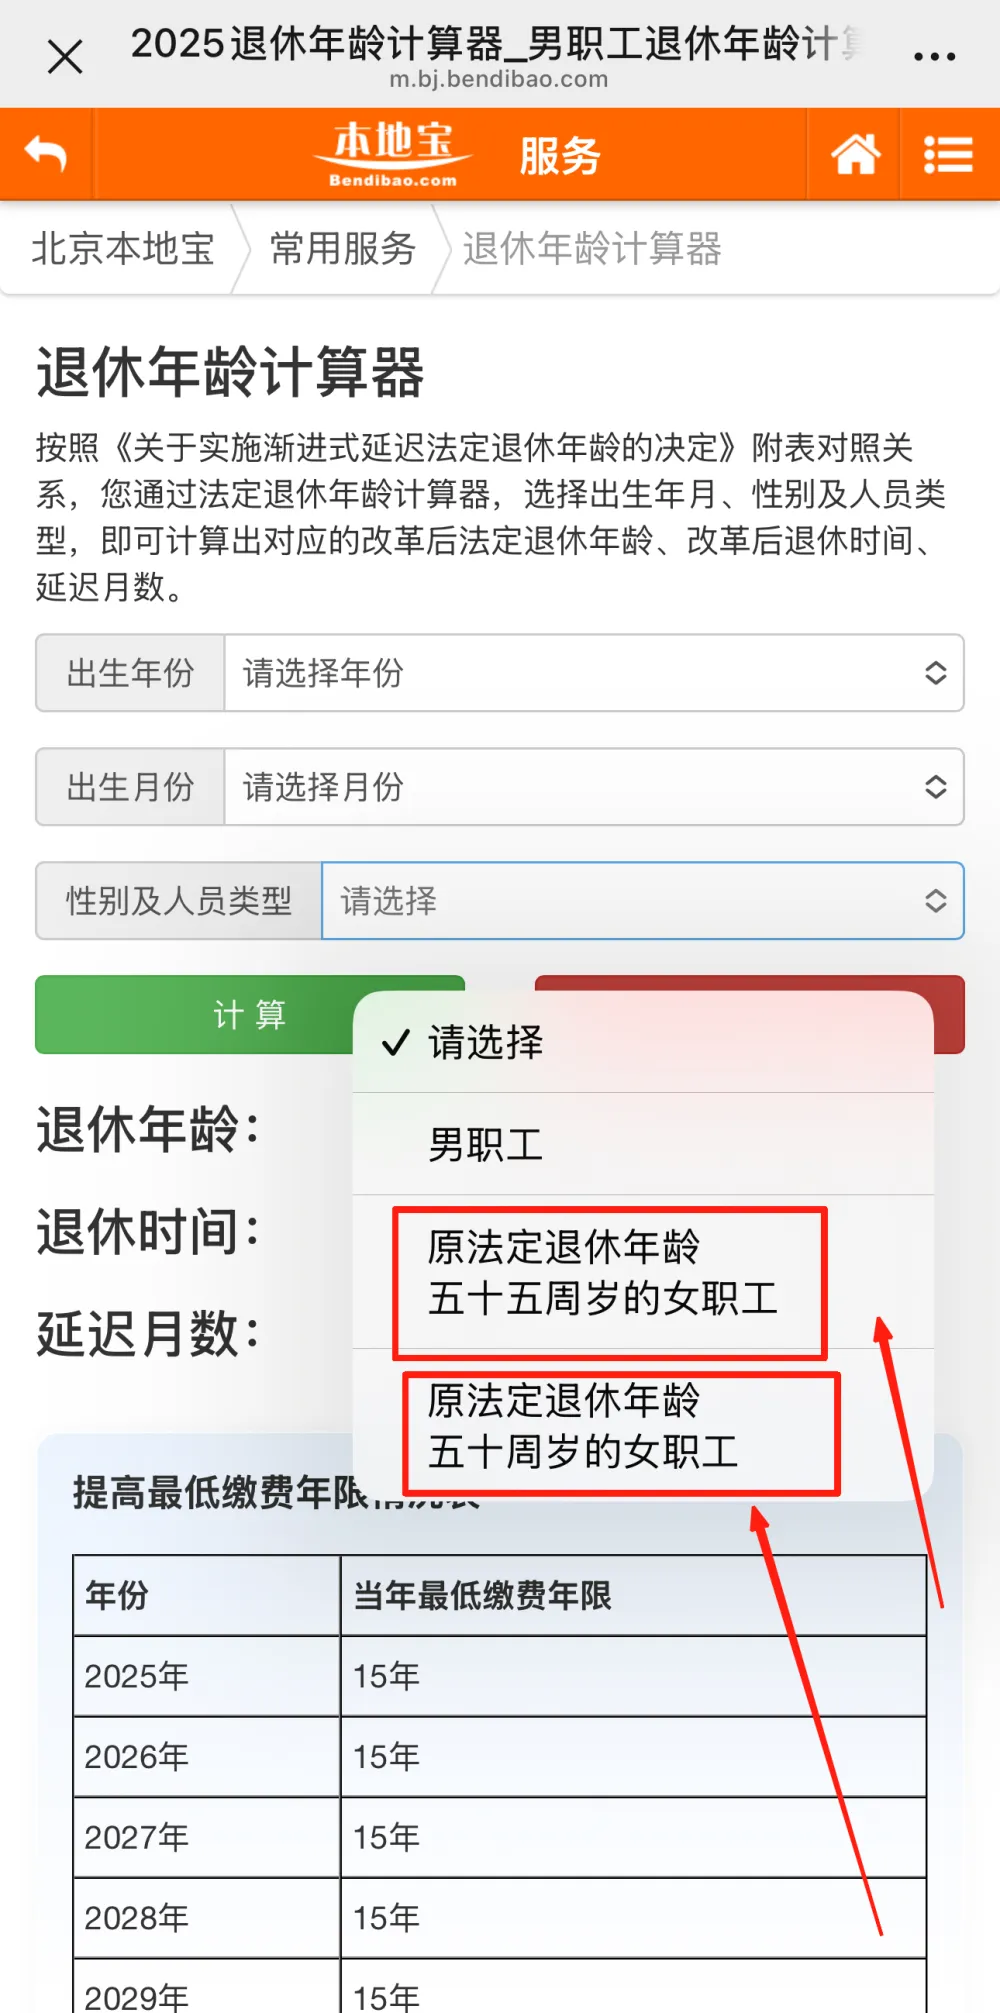The image size is (1000, 2013).
Task: Tap the orange back arrow icon
Action: [46, 155]
